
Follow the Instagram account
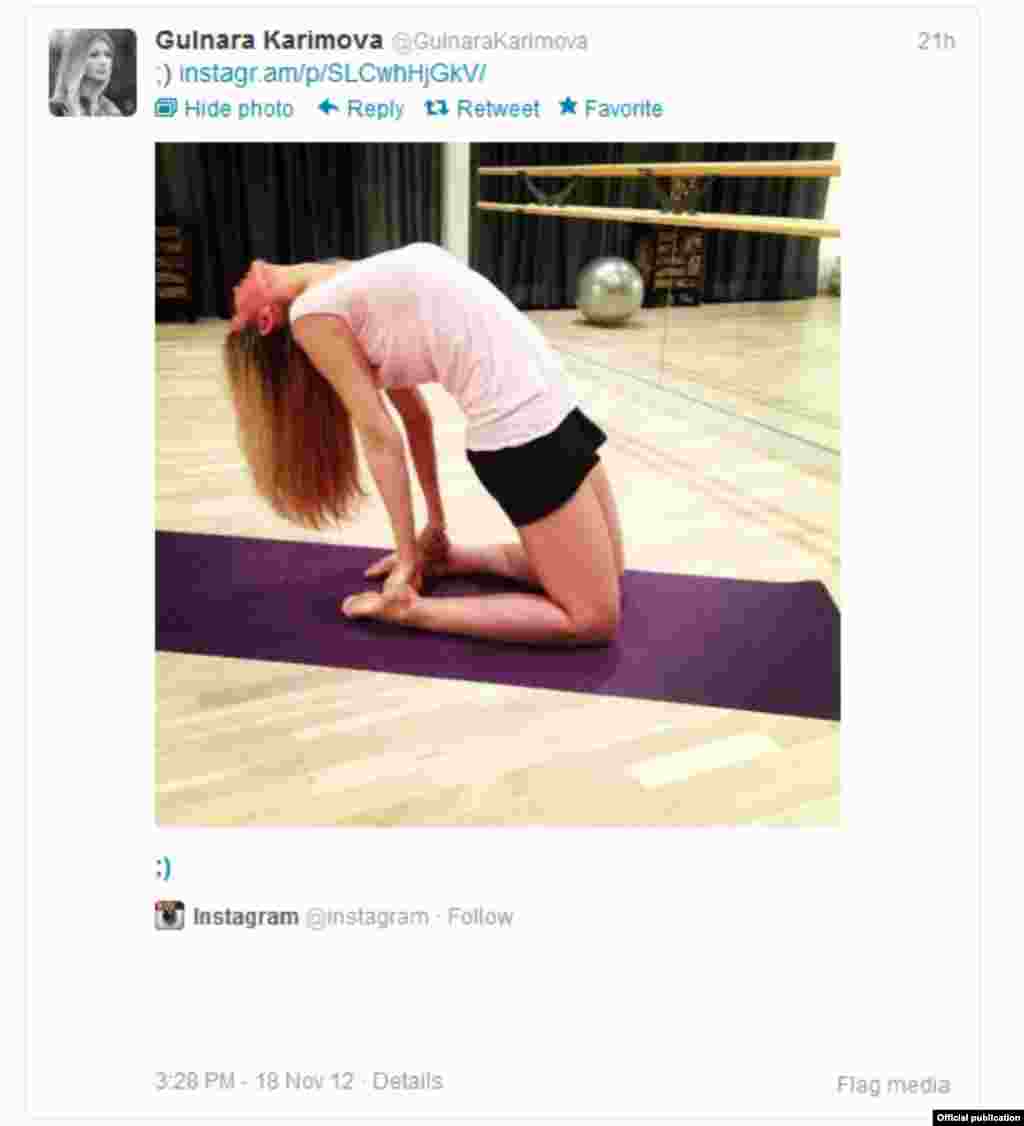coord(480,917)
